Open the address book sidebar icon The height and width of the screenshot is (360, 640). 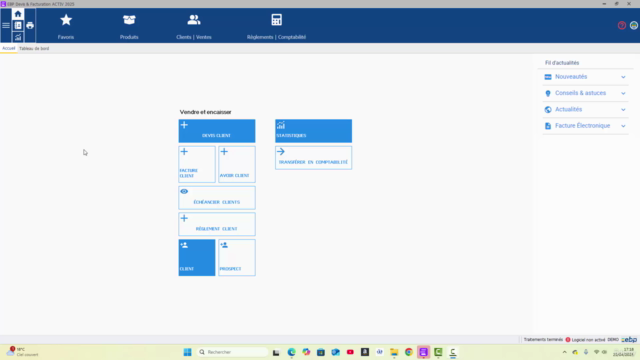(x=18, y=26)
